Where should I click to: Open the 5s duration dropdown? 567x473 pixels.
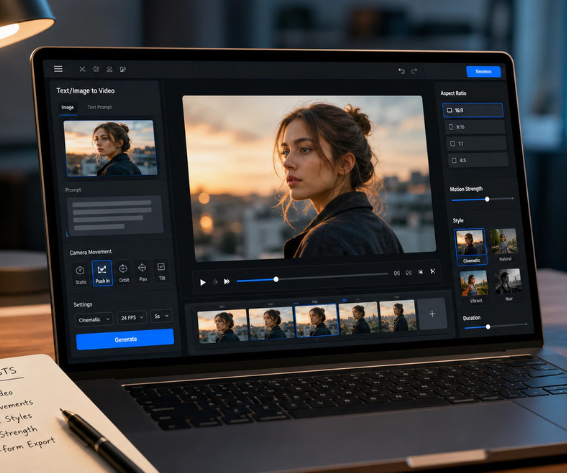161,316
